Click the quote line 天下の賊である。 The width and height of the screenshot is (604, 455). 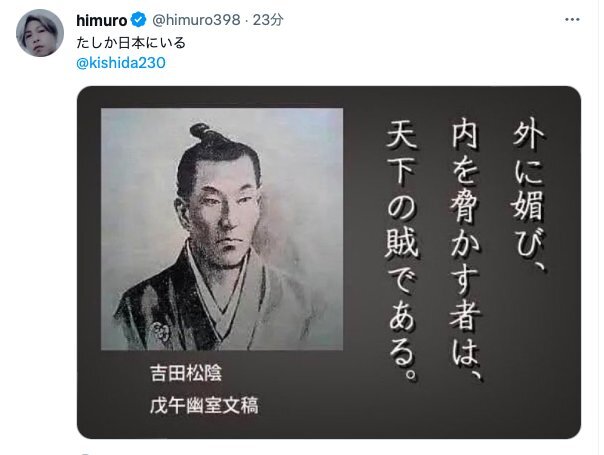pyautogui.click(x=402, y=252)
